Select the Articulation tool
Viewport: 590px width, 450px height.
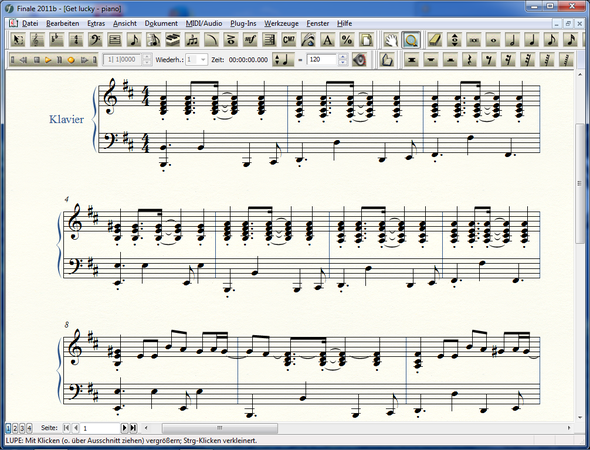click(x=231, y=40)
